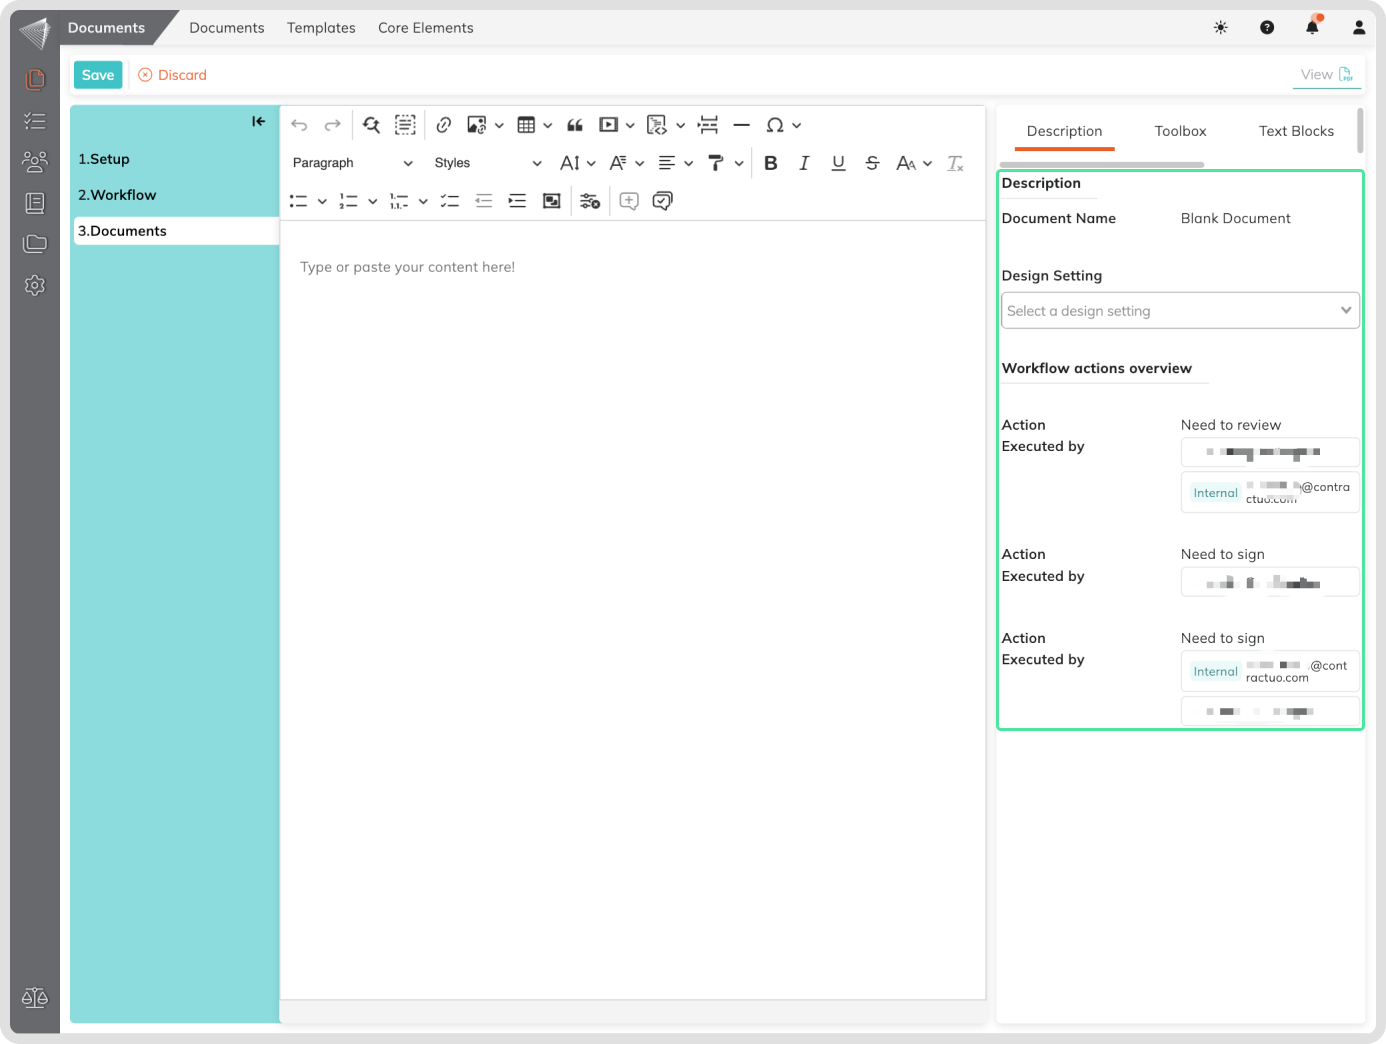Insert a horizontal line
This screenshot has height=1044, width=1386.
pyautogui.click(x=741, y=125)
